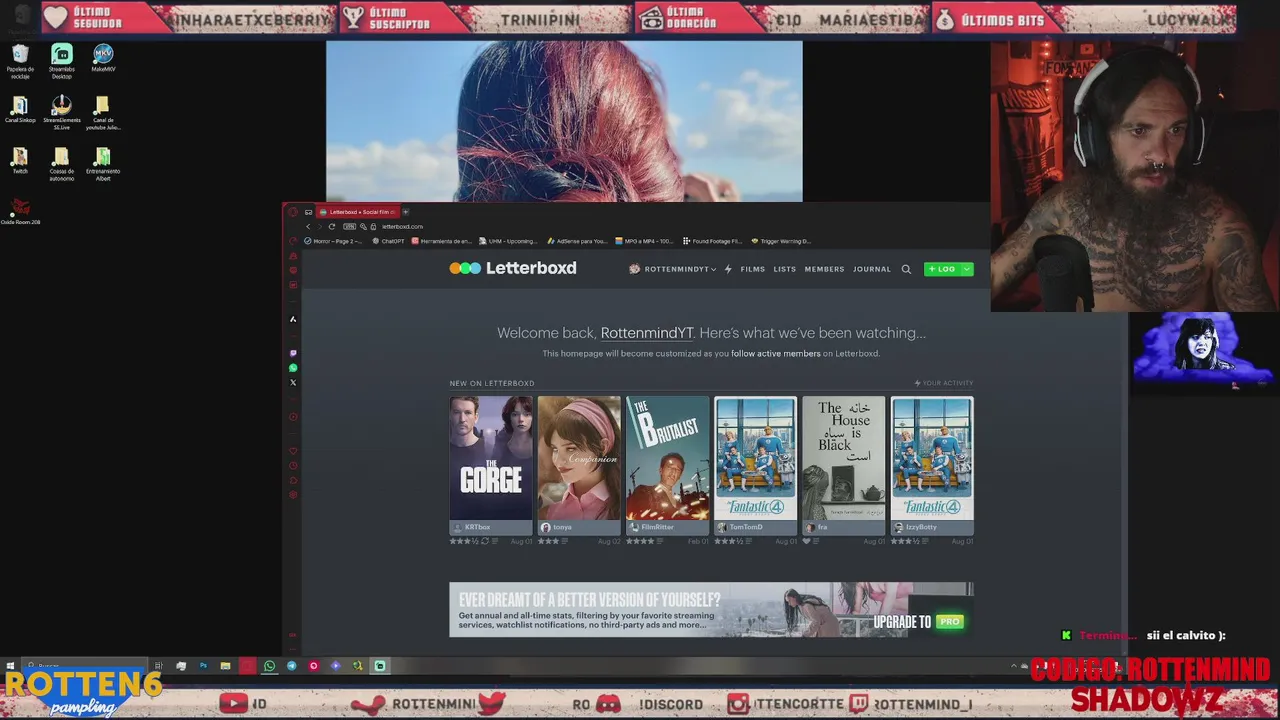Viewport: 1280px width, 720px height.
Task: Expand the arrow beside the LOG button
Action: click(966, 269)
